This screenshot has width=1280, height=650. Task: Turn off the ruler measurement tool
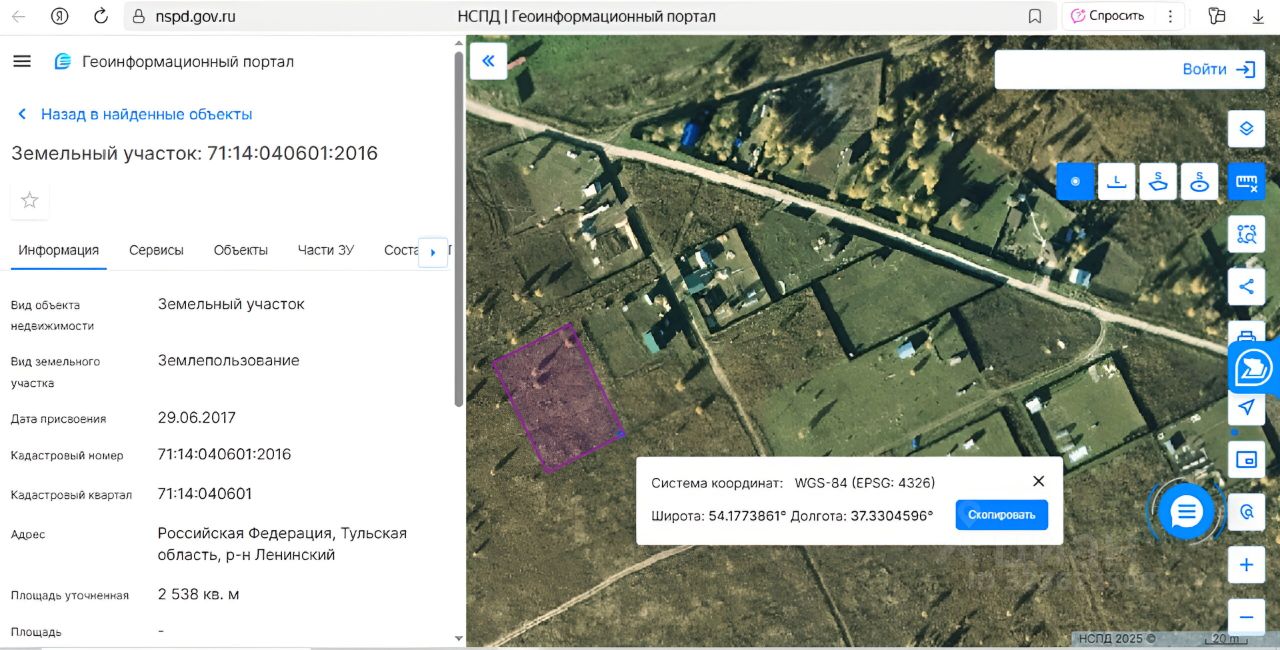pyautogui.click(x=1246, y=182)
